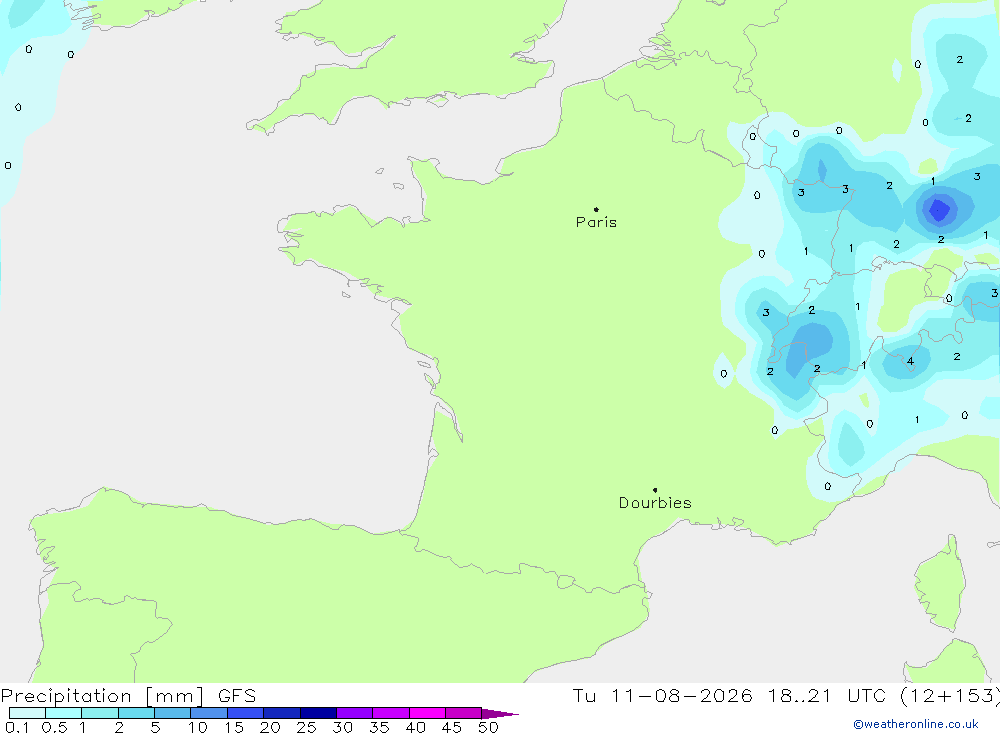This screenshot has height=733, width=1000.
Task: Pick the 30–35 mm purple legend swatch
Action: 354,713
